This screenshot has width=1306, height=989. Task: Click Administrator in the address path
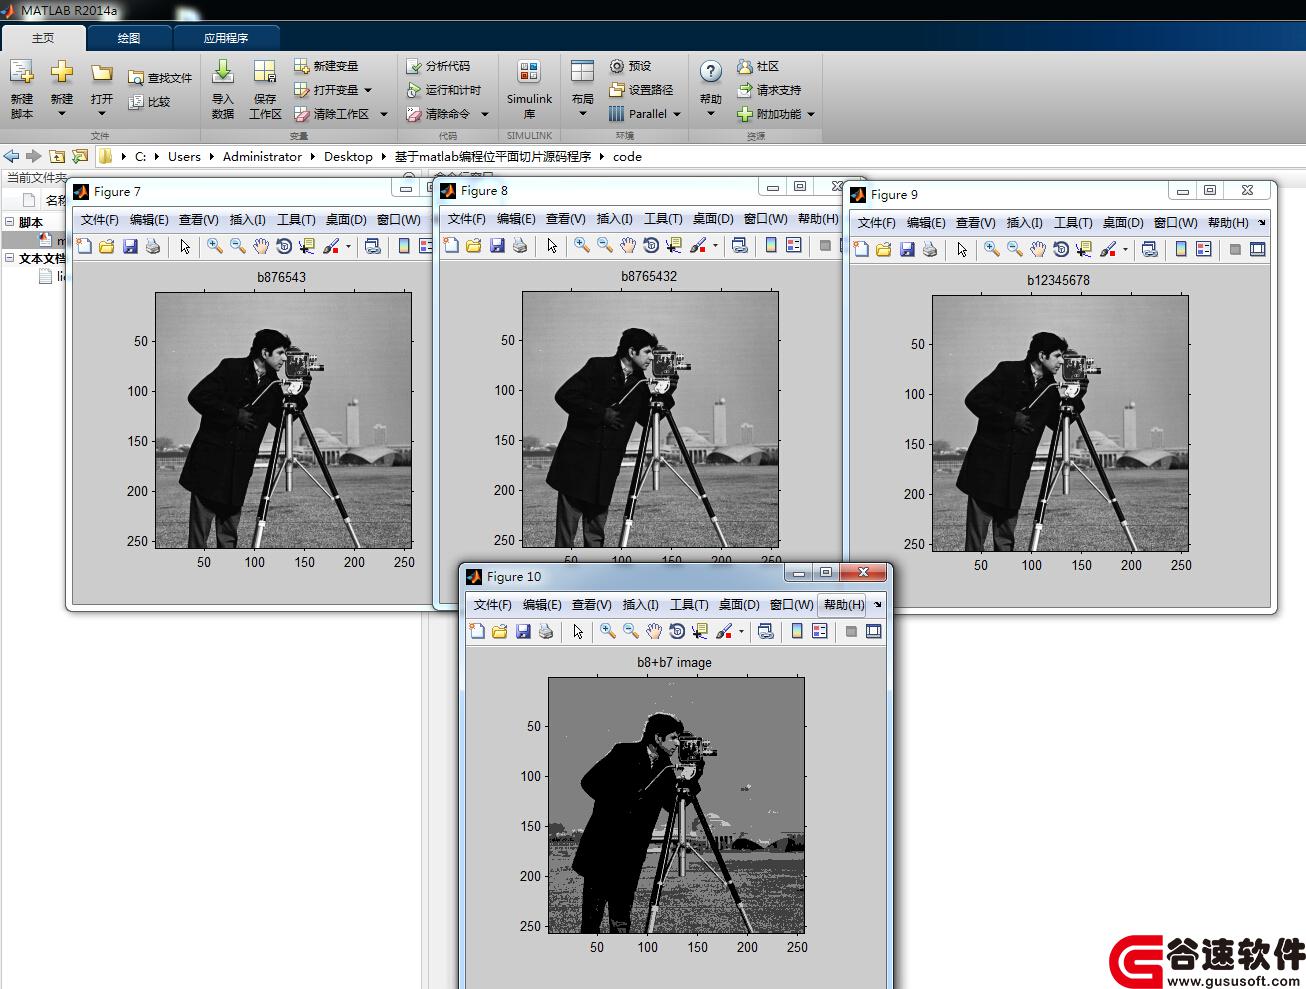tap(262, 156)
